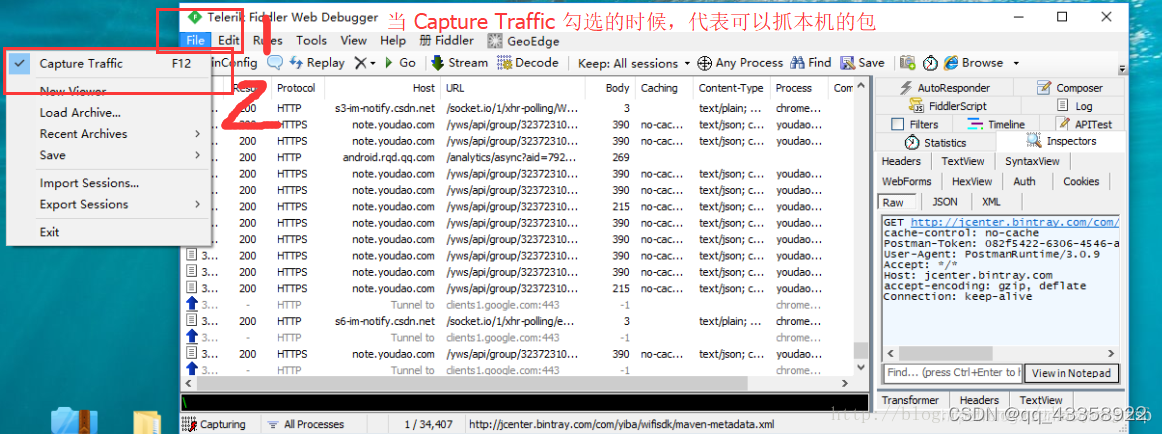Open the response Transformer tab

click(910, 400)
